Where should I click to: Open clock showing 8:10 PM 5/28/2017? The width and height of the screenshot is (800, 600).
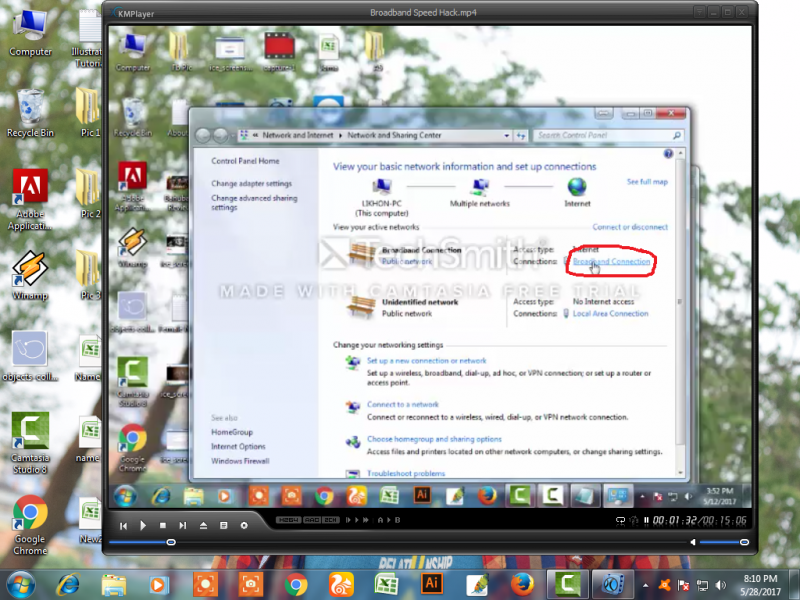pos(760,585)
